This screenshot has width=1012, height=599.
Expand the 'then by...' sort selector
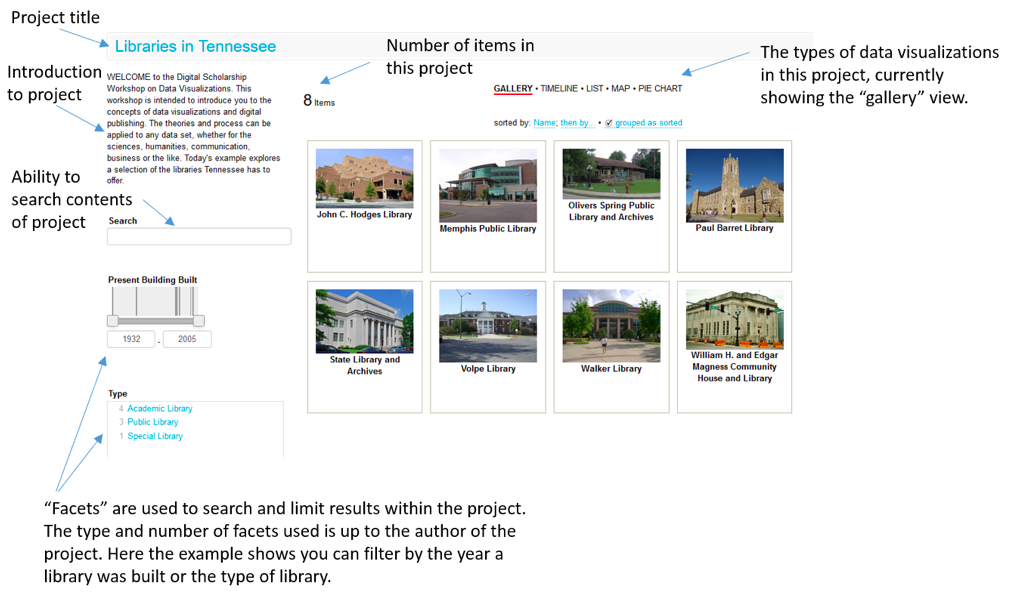click(x=575, y=123)
